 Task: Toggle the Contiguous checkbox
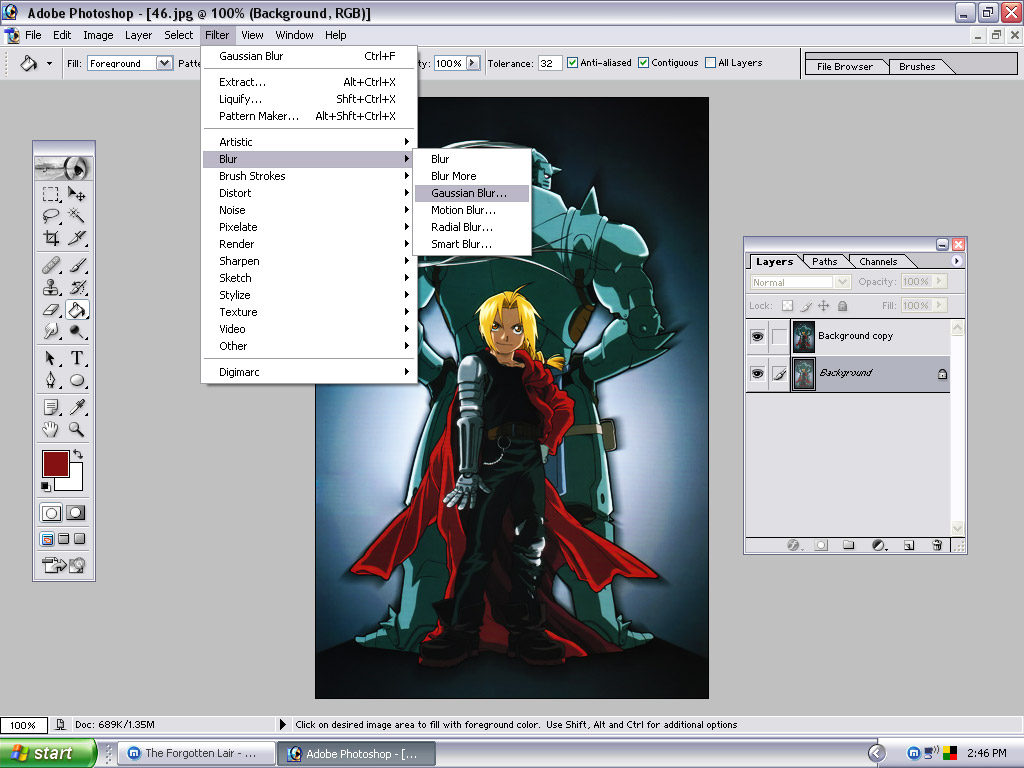[643, 63]
